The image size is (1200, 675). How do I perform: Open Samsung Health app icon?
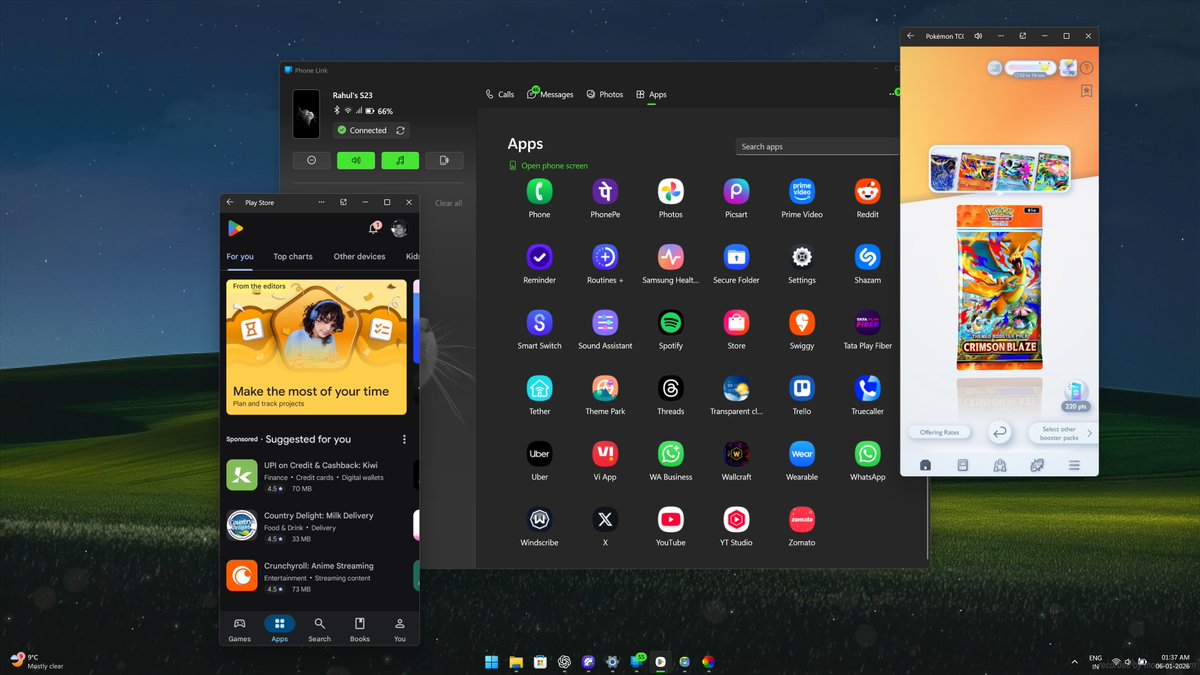(671, 257)
